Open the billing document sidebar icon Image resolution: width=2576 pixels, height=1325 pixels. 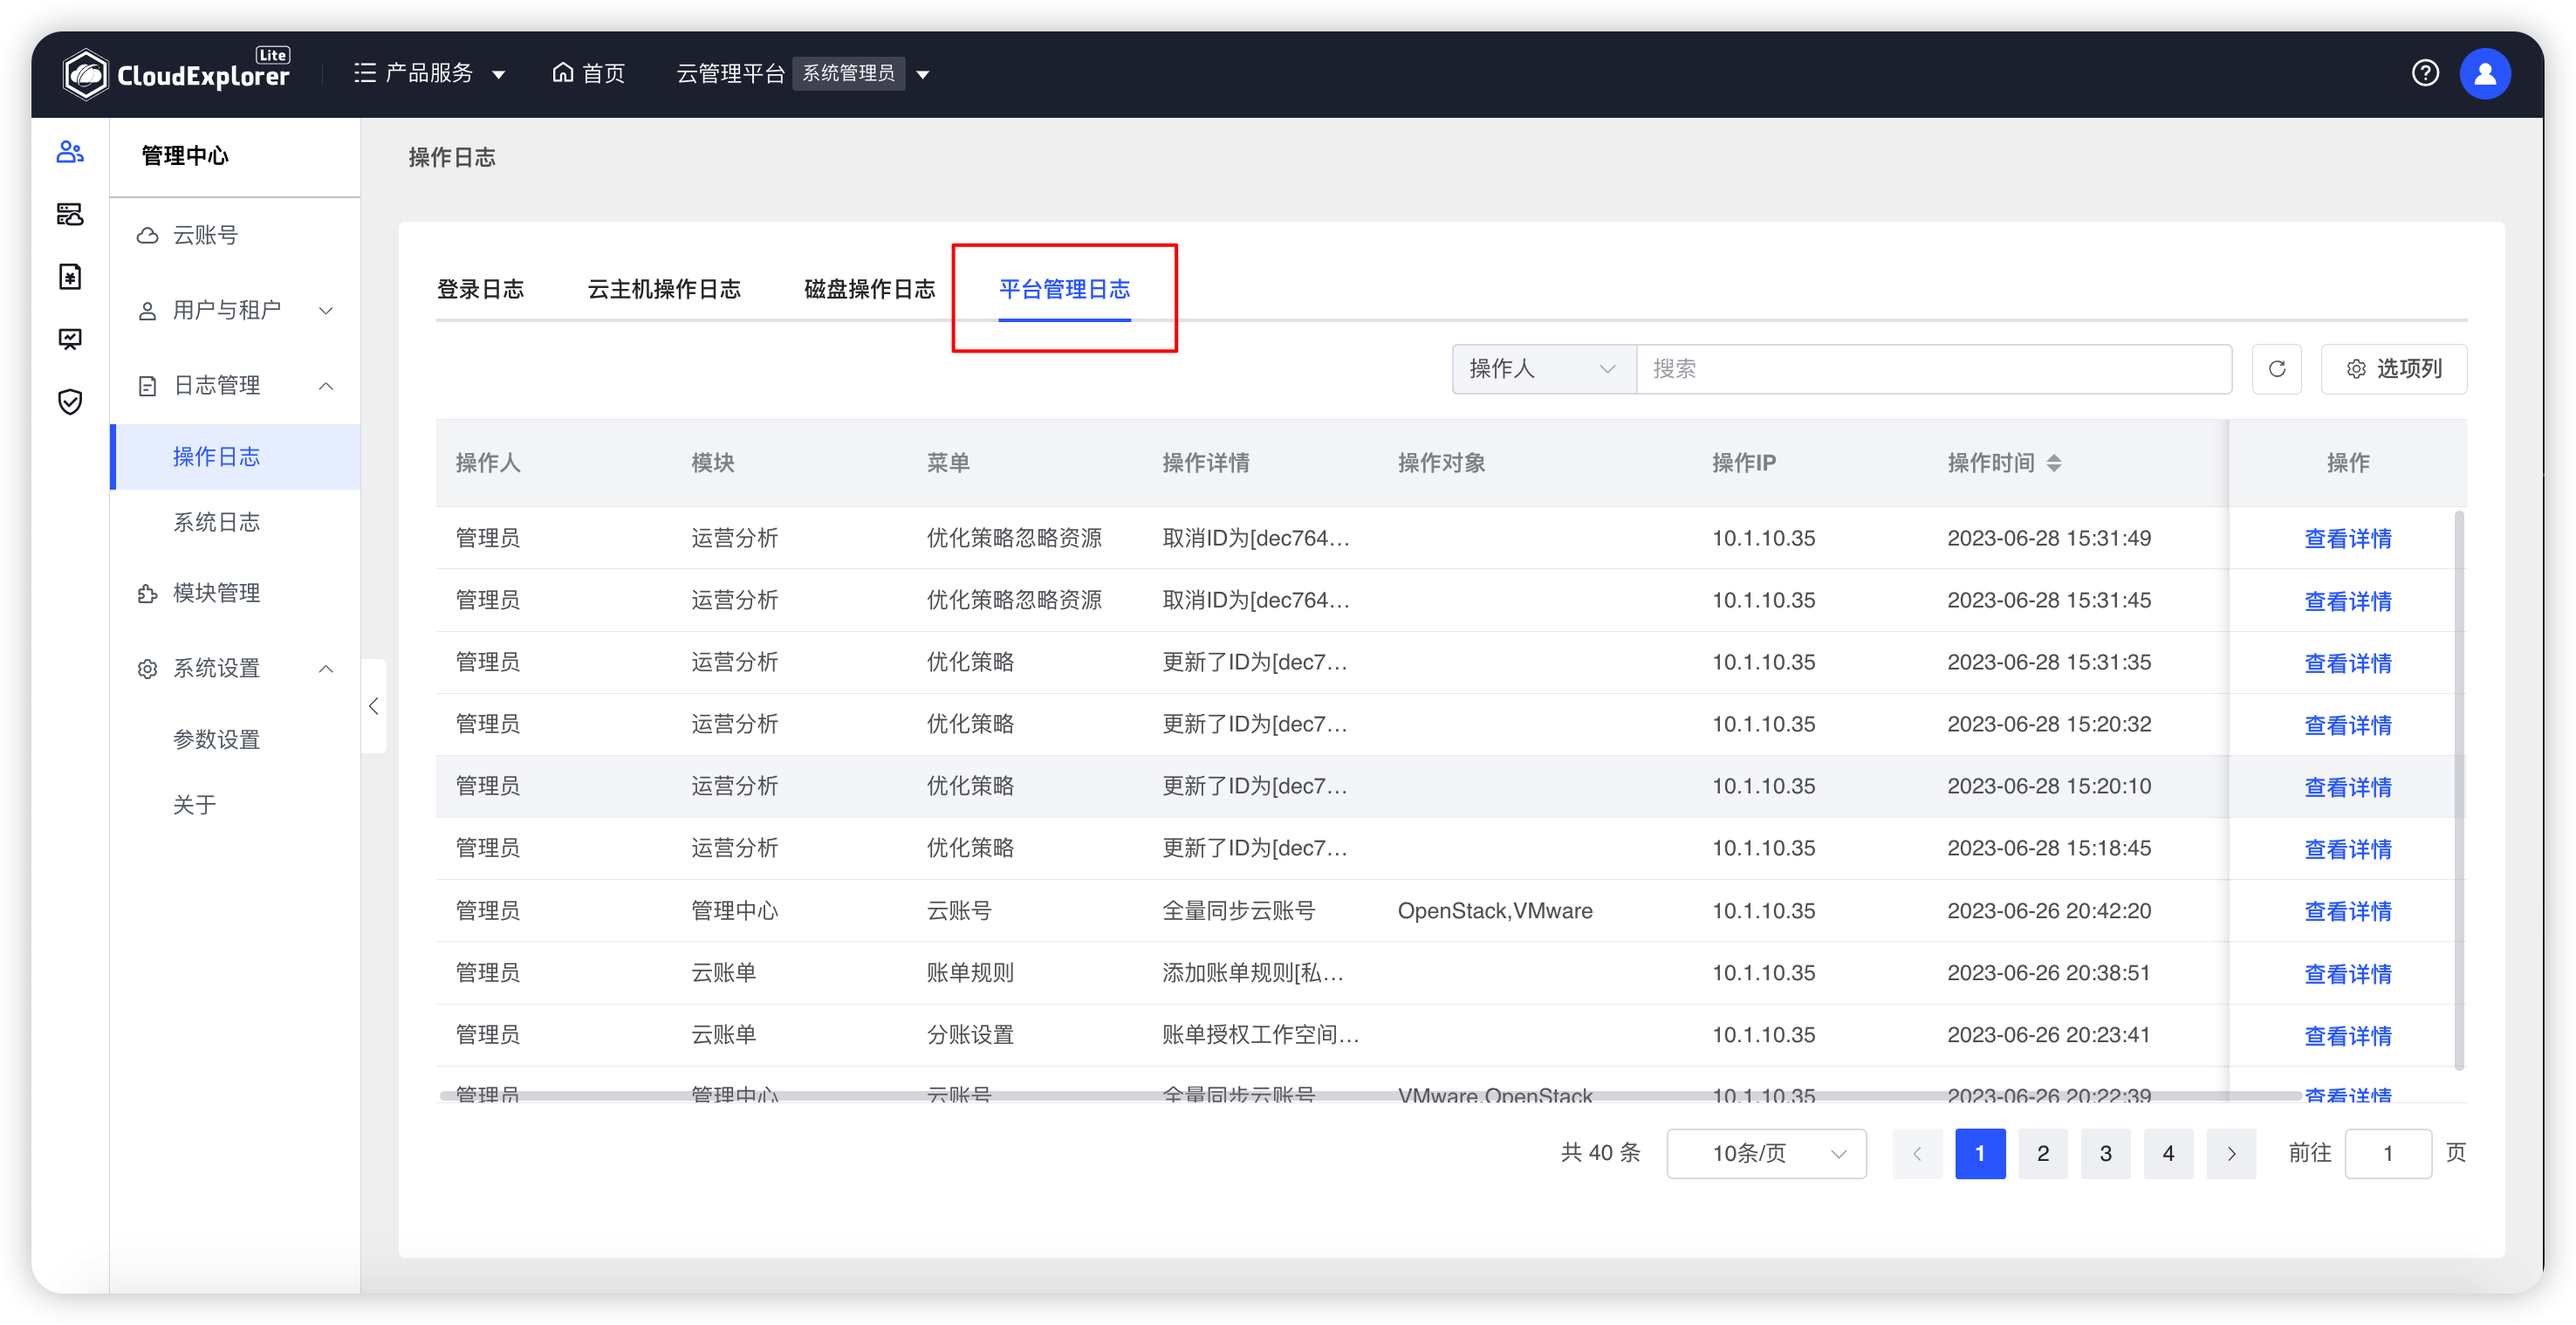click(x=70, y=276)
